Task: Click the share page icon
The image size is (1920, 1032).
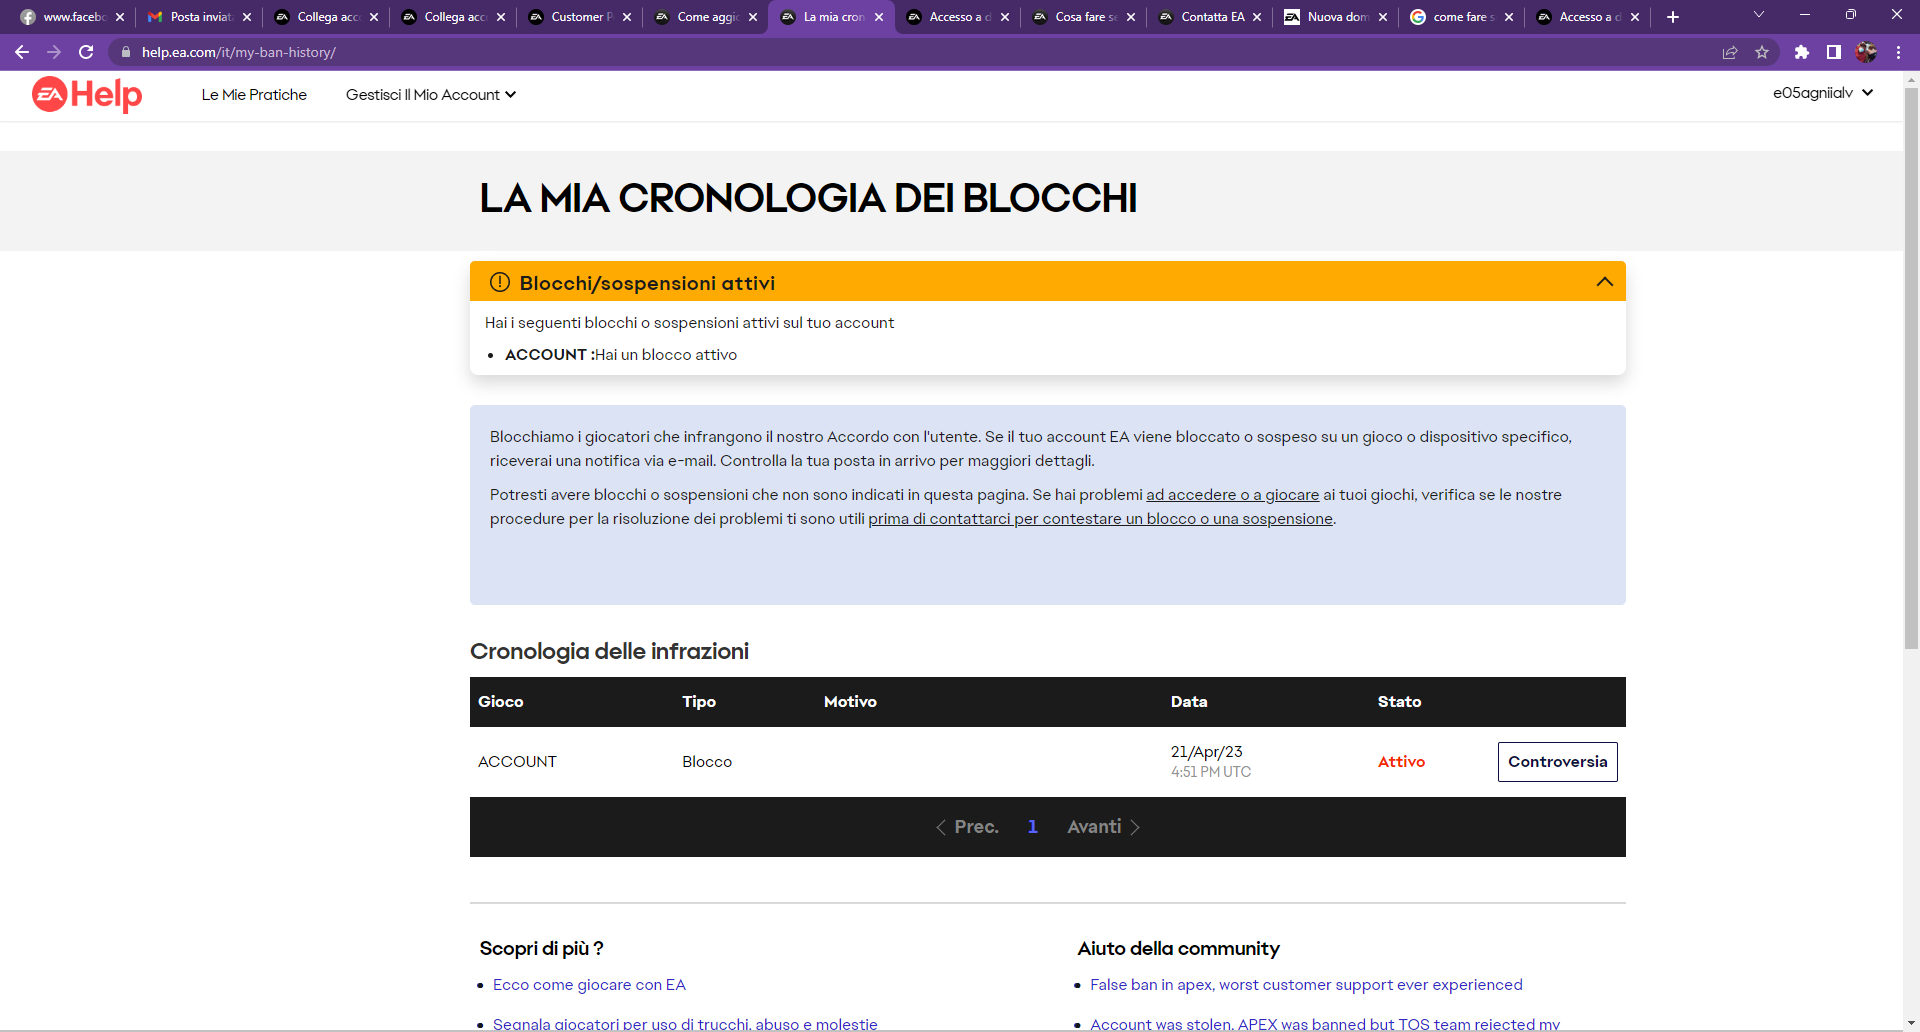Action: [1730, 52]
